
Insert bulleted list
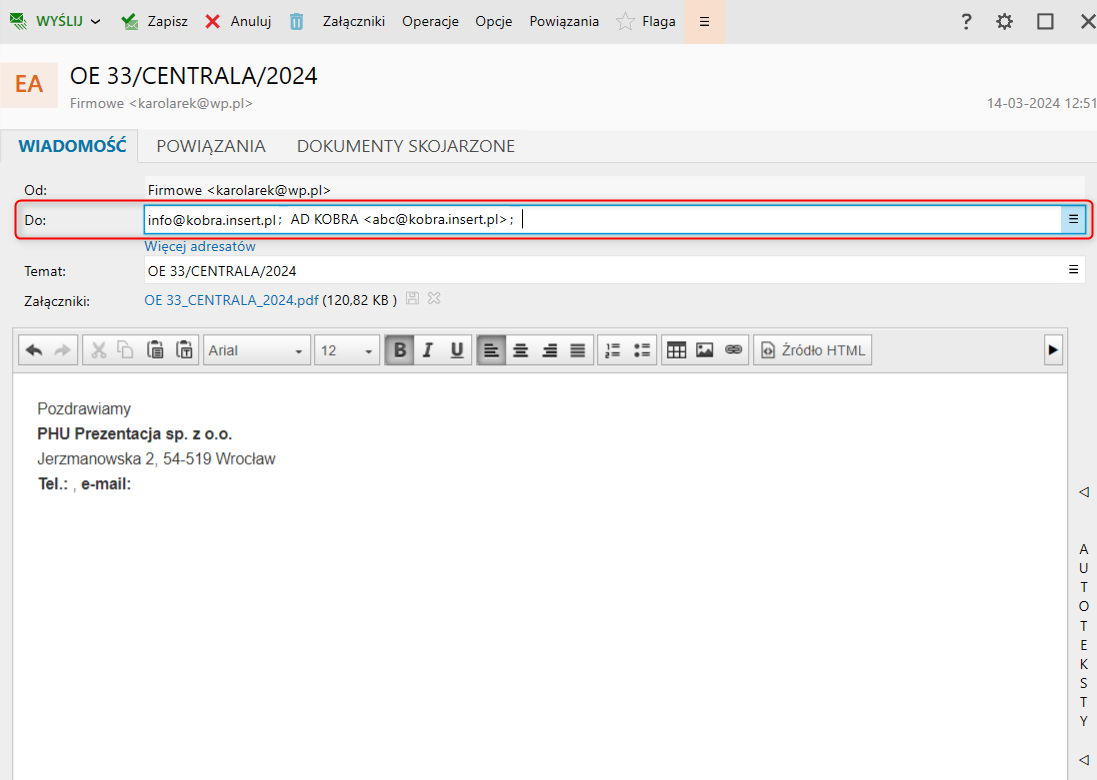(642, 350)
